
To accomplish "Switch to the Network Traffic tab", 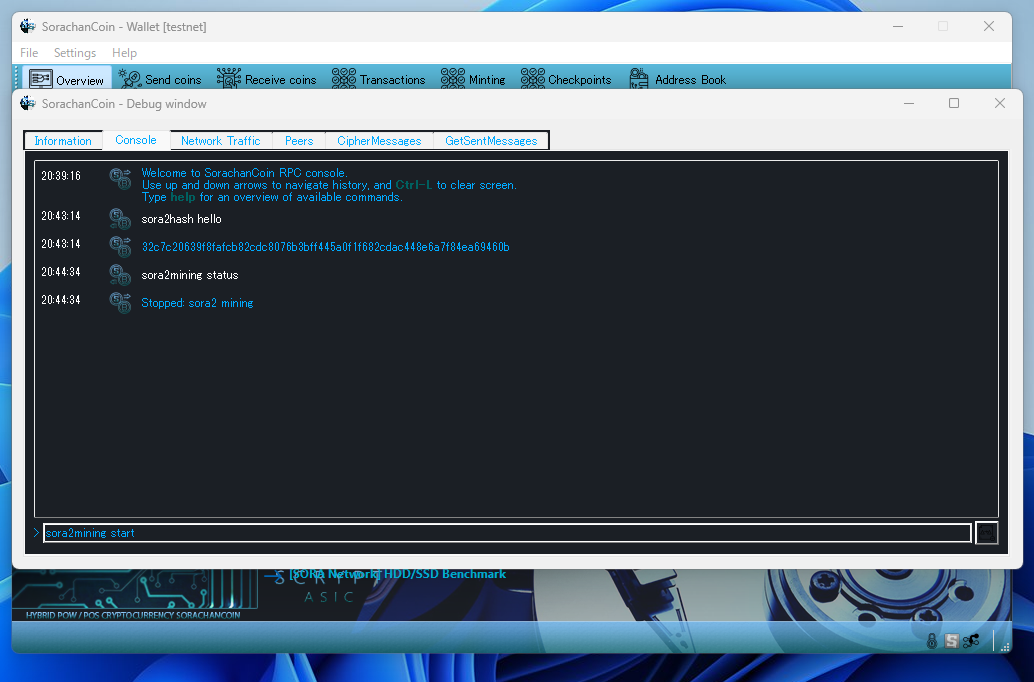I will tap(220, 141).
